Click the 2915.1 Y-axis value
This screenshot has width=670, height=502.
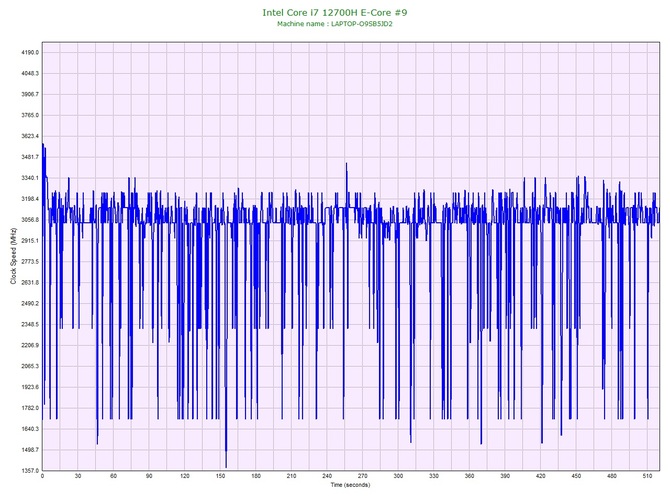click(x=30, y=241)
